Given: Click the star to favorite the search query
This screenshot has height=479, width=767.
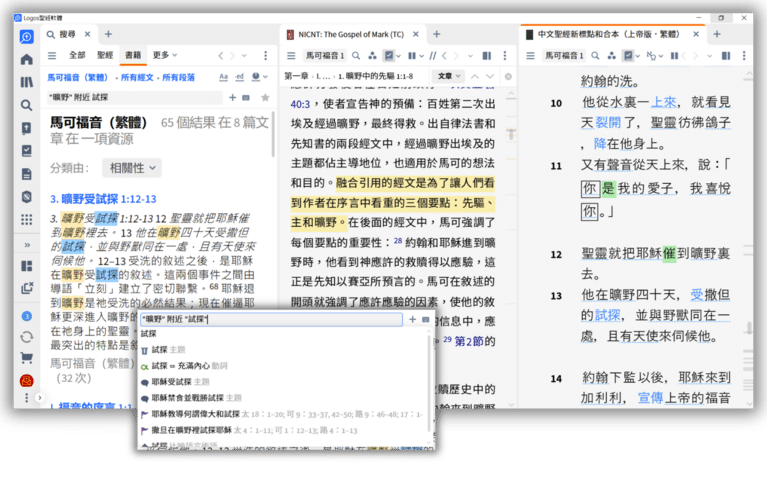Looking at the screenshot, I should click(265, 97).
